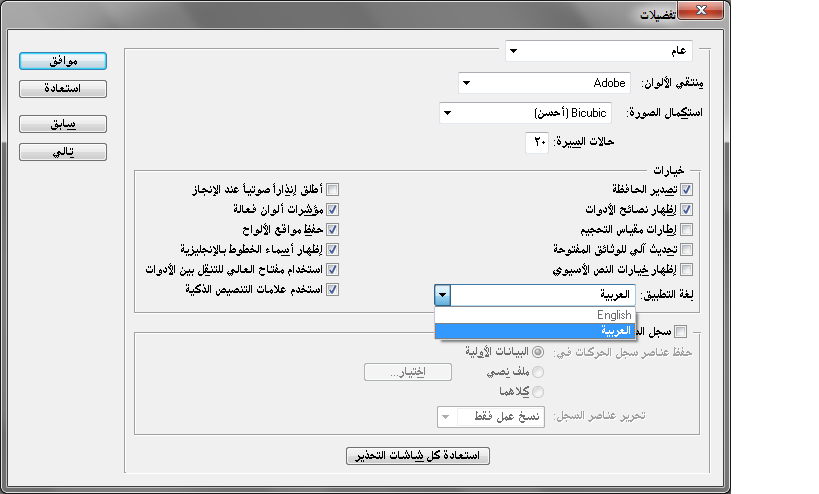This screenshot has width=819, height=494.
Task: Collapse the لغة التطبيق dropdown arrow
Action: (x=444, y=296)
